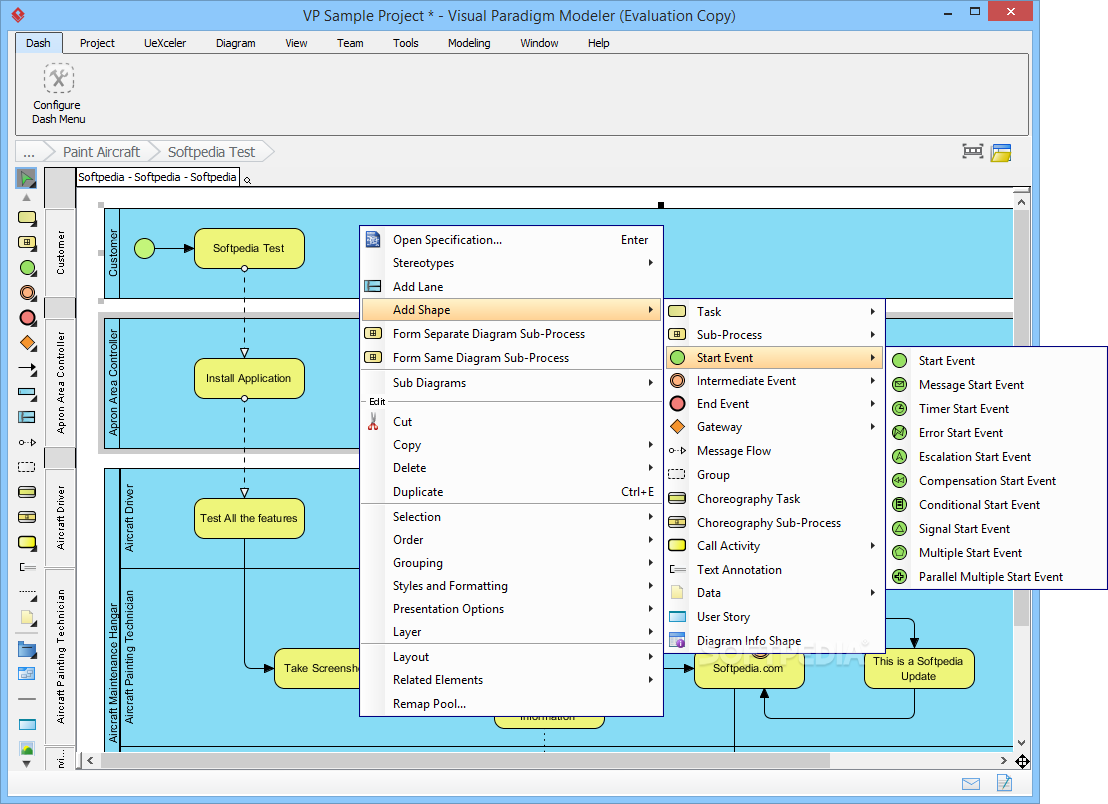Image resolution: width=1108 pixels, height=804 pixels.
Task: Click the Parallel Multiple Start Event icon
Action: pos(900,577)
